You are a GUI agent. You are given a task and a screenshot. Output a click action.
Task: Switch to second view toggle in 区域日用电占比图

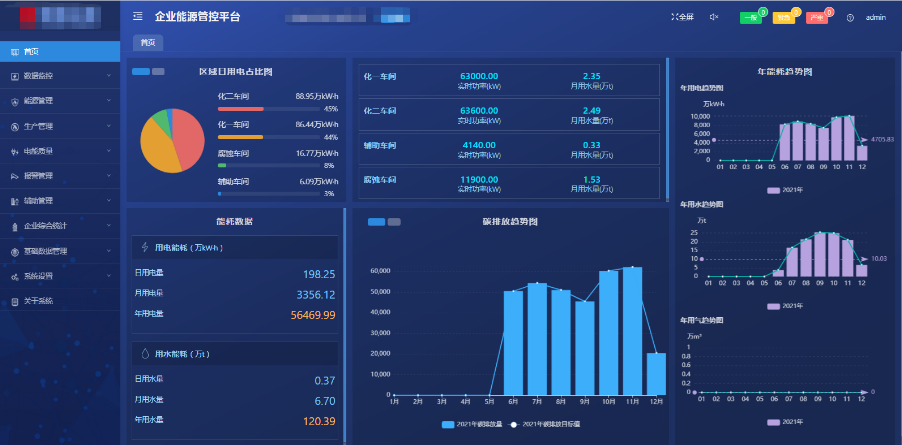[160, 72]
